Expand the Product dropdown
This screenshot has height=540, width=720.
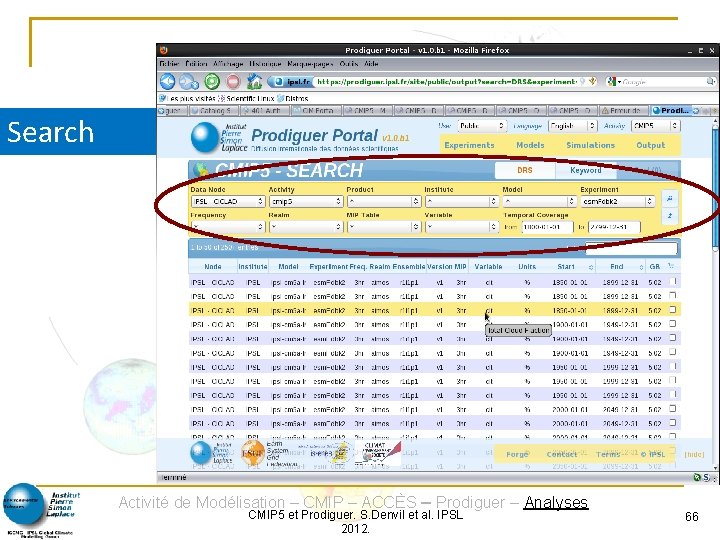384,201
